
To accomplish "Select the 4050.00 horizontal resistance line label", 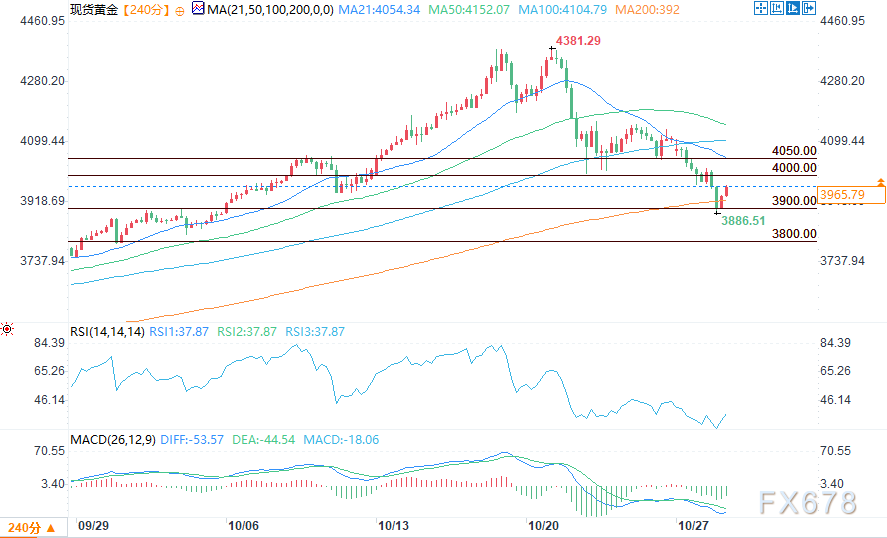I will pos(794,151).
